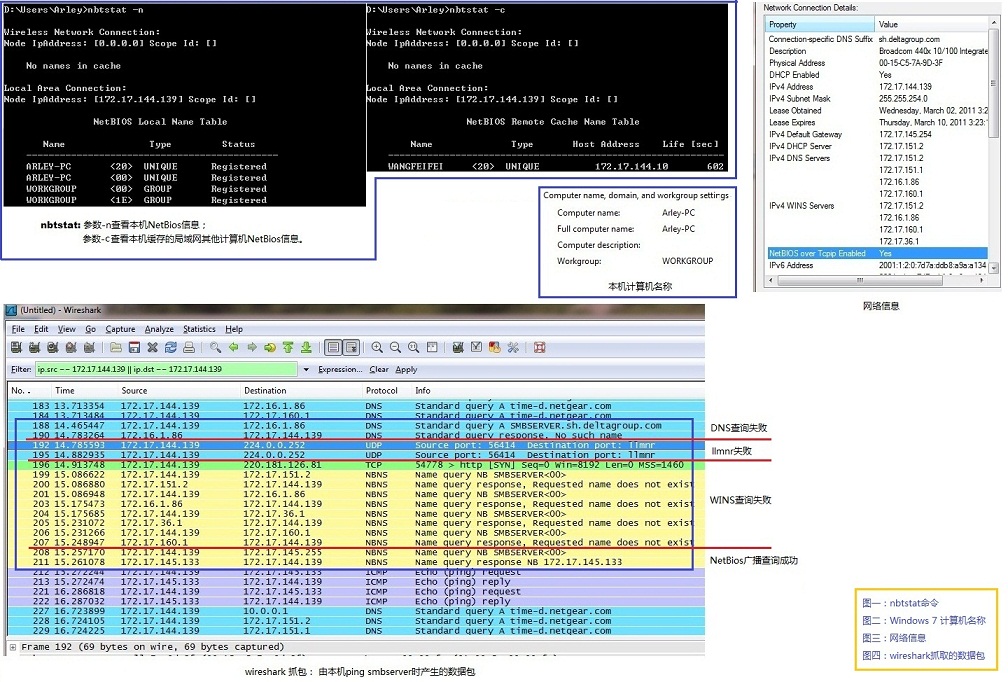This screenshot has height=682, width=1008.
Task: Select packet 227 DNS query to 10.0.0.1
Action: [x=356, y=611]
